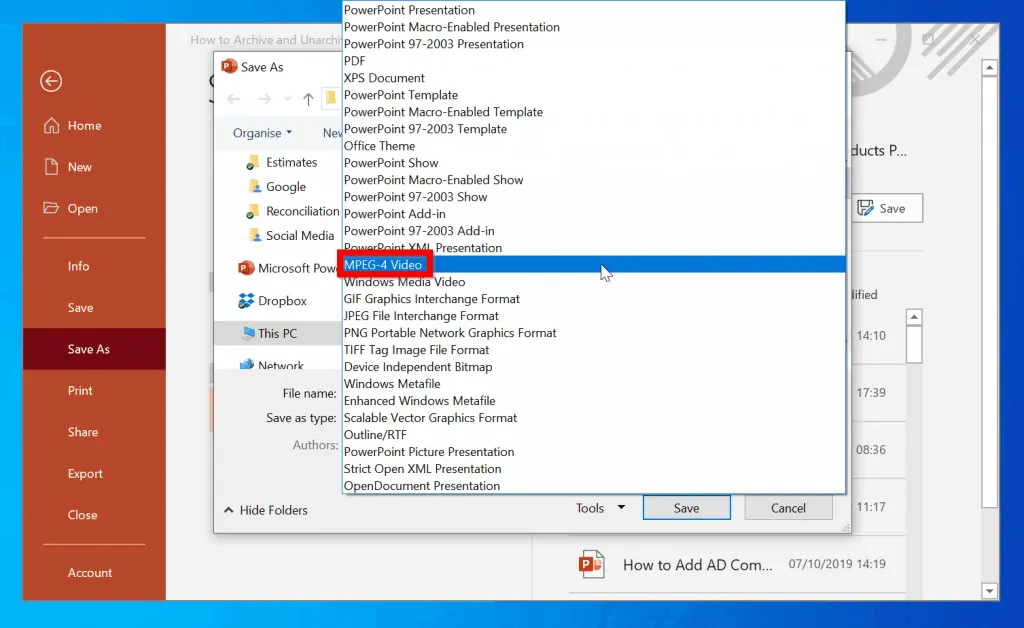Click the Google folder icon in the navigation tree

pos(255,187)
